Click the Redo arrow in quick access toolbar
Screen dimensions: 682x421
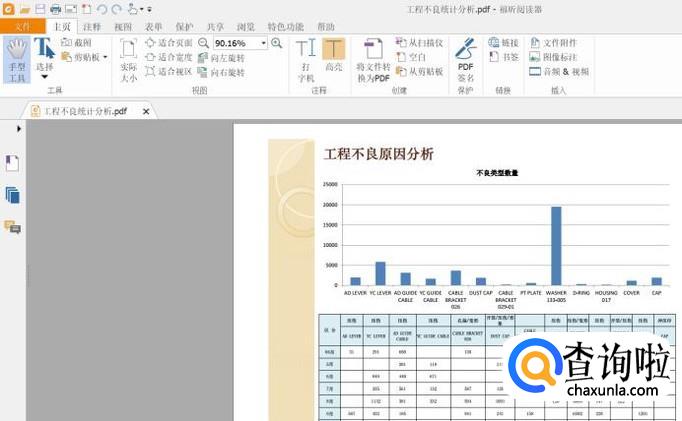[x=117, y=9]
